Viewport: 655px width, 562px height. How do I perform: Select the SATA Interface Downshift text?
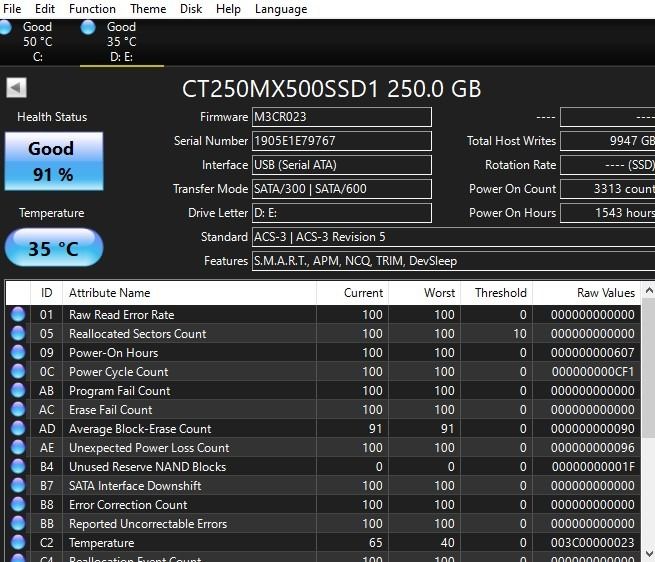(135, 486)
